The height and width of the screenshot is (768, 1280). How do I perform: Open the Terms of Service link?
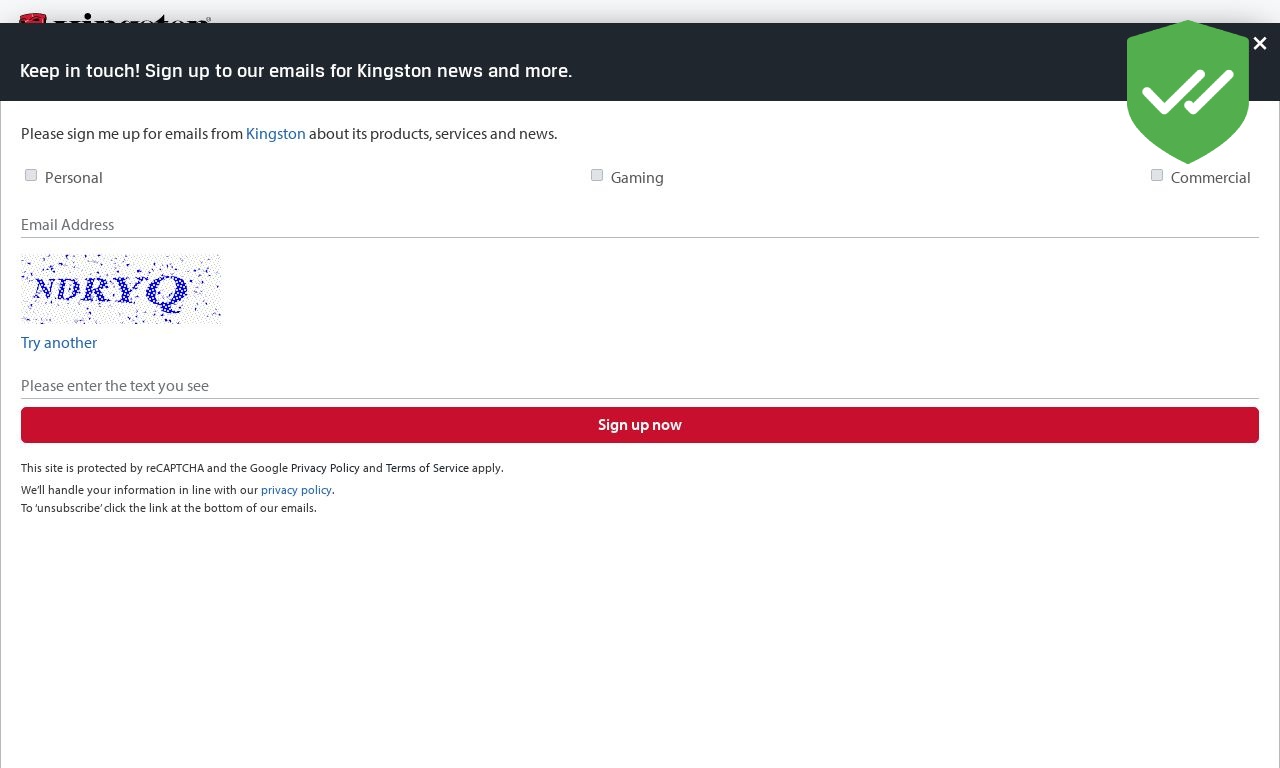pyautogui.click(x=427, y=468)
